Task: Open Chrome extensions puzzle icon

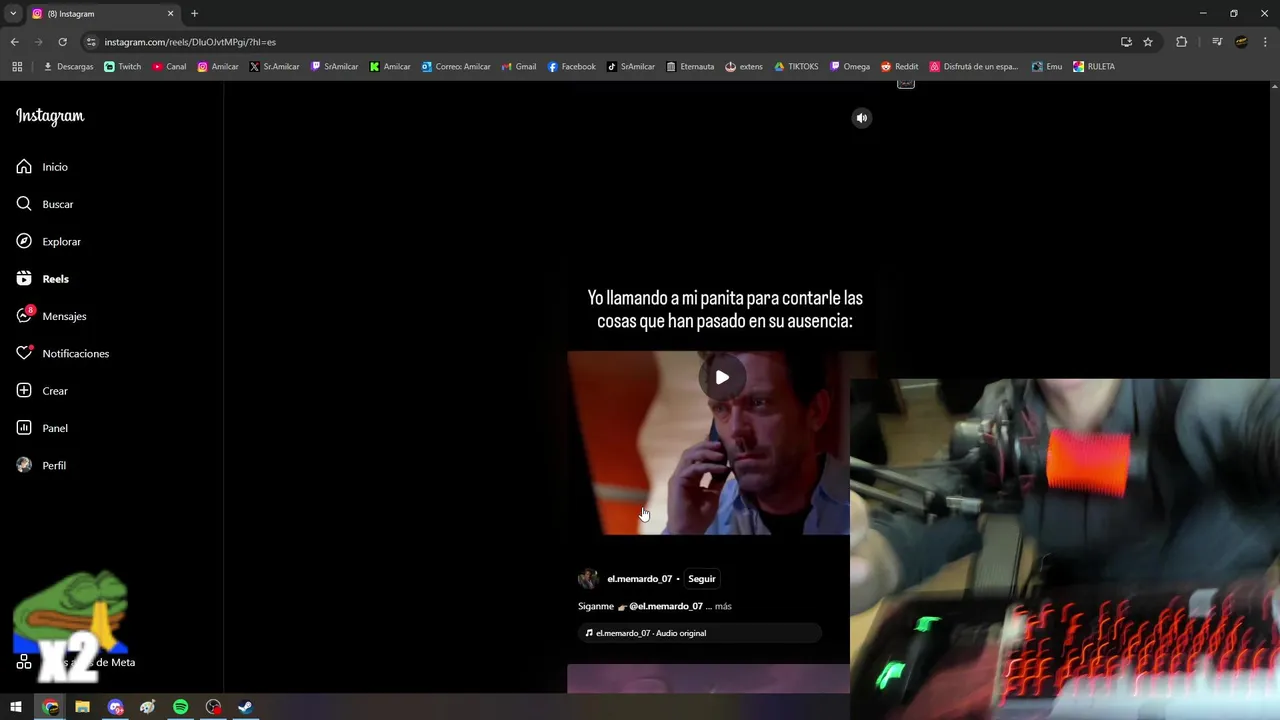Action: point(1181,42)
